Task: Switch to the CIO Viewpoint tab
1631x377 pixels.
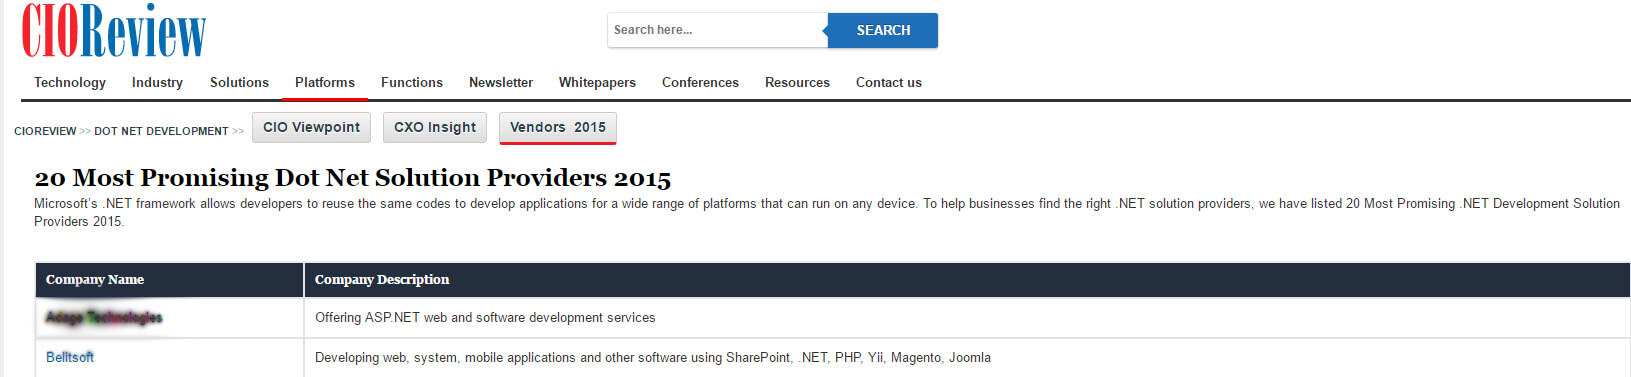Action: pos(311,127)
